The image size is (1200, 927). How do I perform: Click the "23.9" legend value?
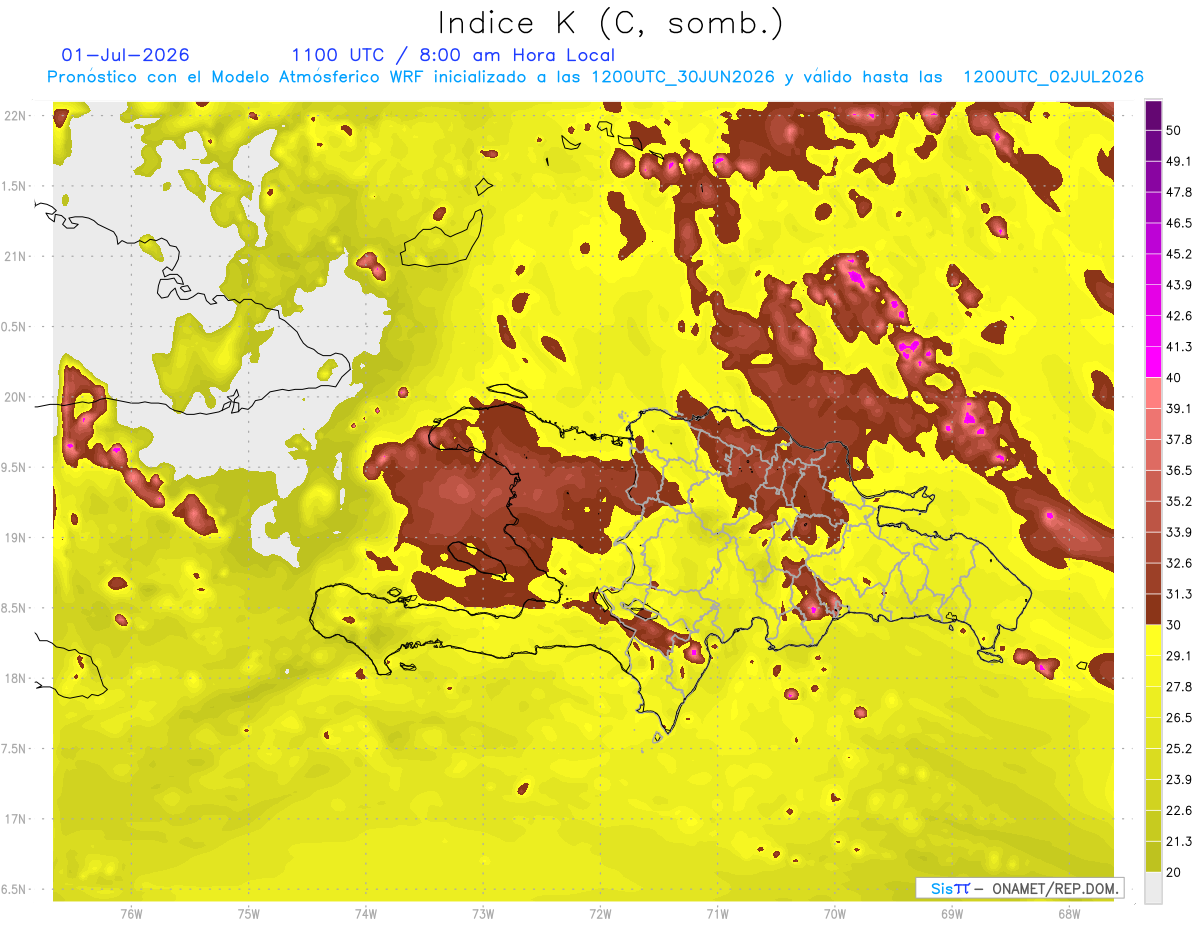pyautogui.click(x=1179, y=780)
